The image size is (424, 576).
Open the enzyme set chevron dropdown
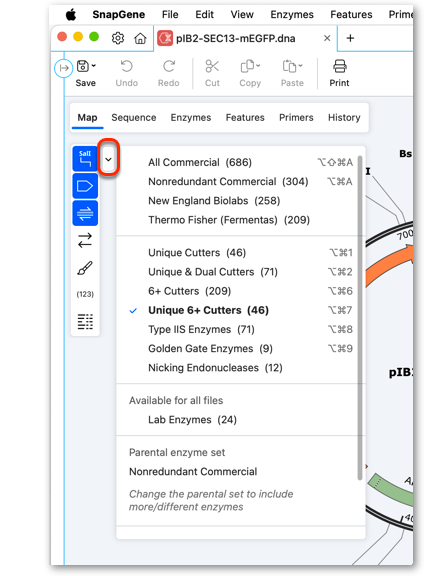pyautogui.click(x=108, y=159)
